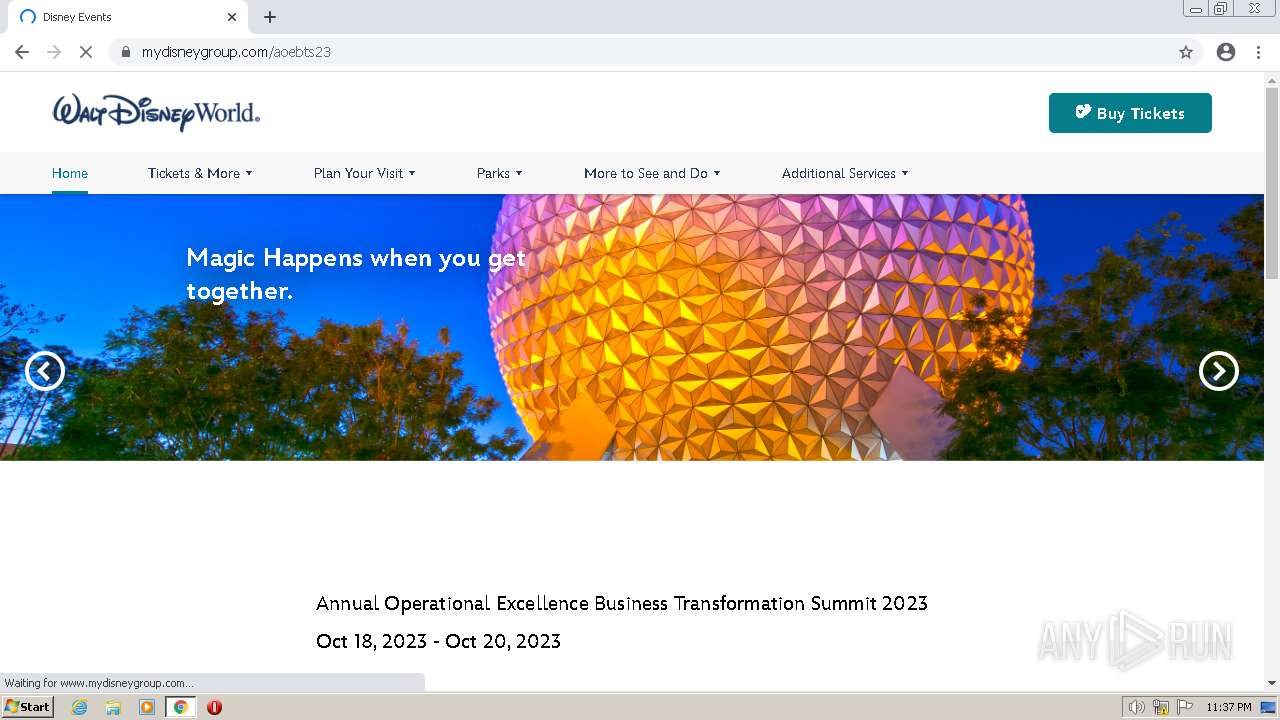This screenshot has width=1280, height=720.
Task: Show the previous carousel slide
Action: pyautogui.click(x=45, y=371)
